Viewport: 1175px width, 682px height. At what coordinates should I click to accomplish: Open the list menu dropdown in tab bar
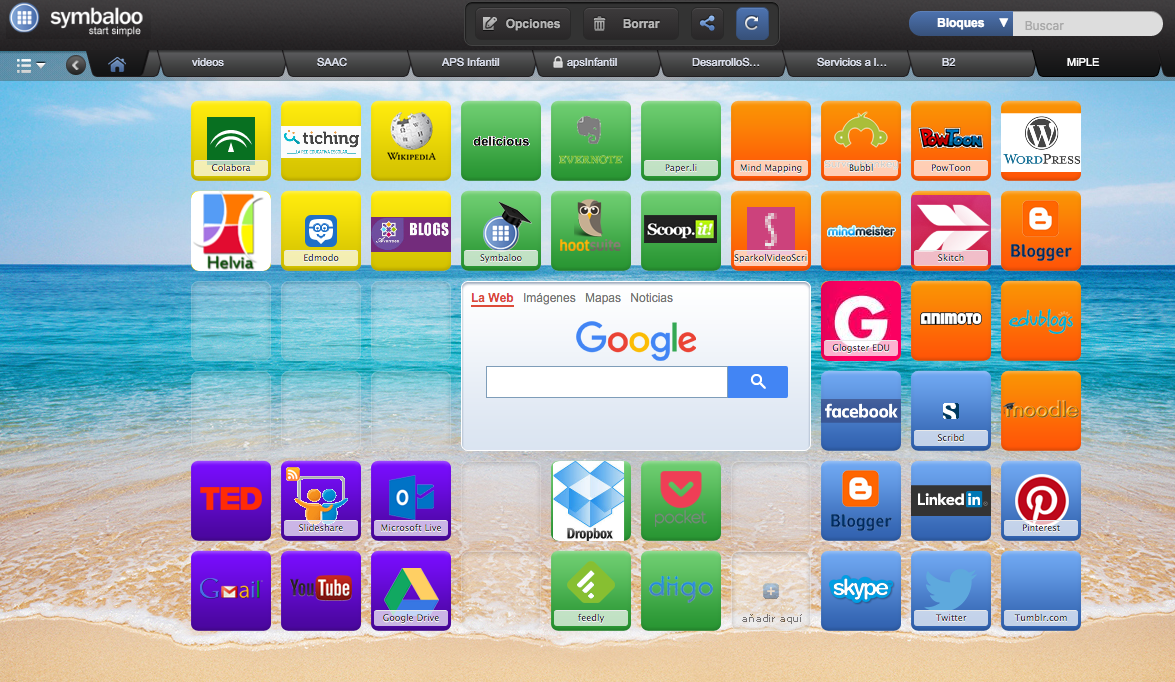(x=31, y=65)
